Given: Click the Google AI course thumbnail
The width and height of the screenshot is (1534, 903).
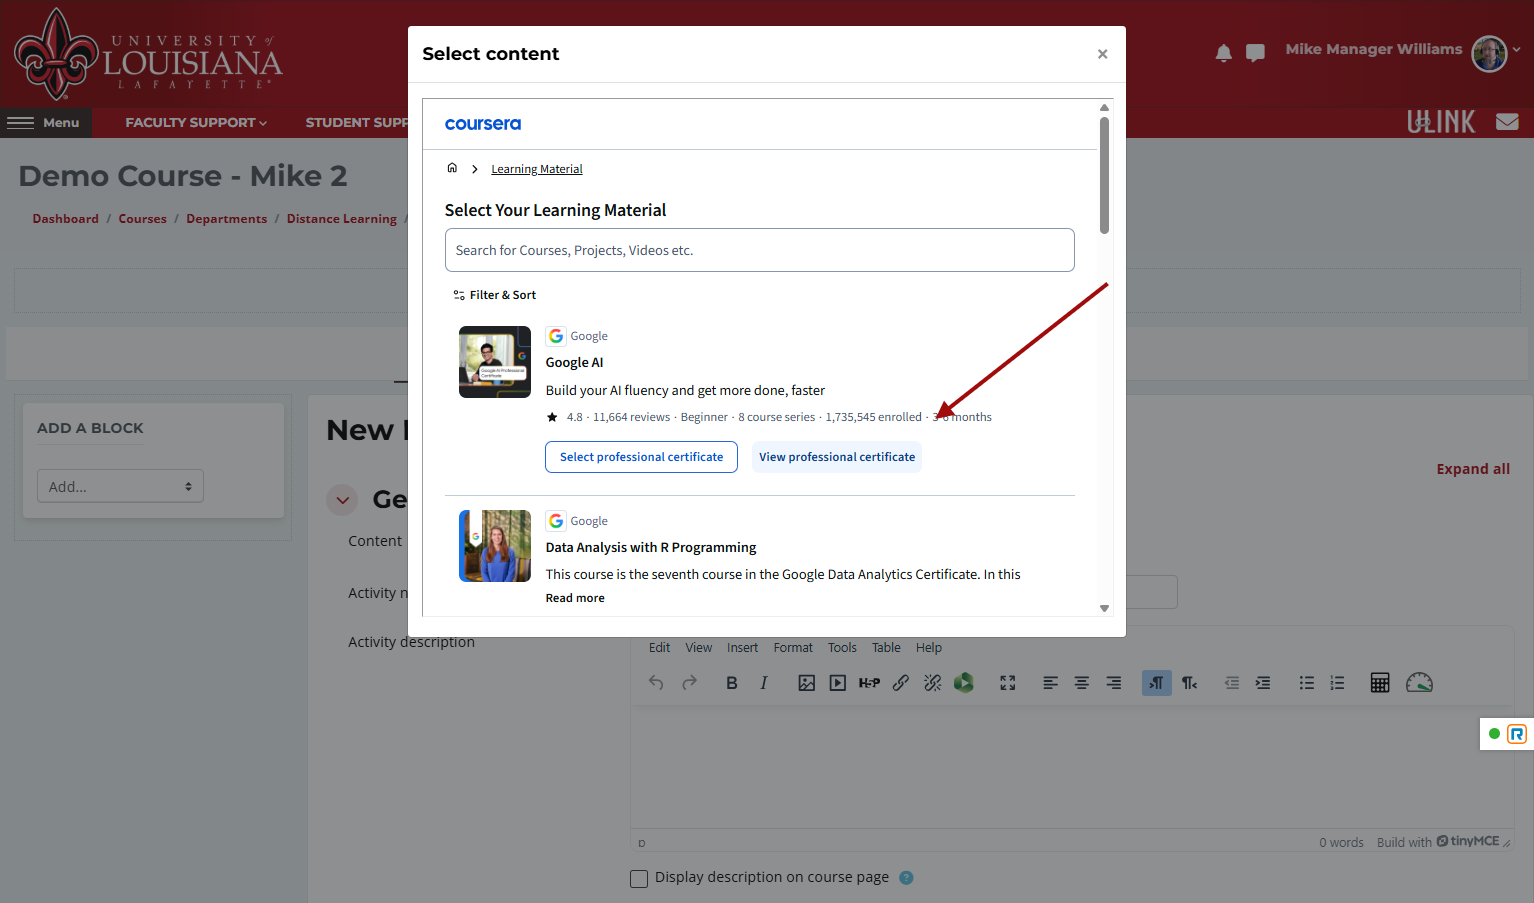Looking at the screenshot, I should click(495, 362).
